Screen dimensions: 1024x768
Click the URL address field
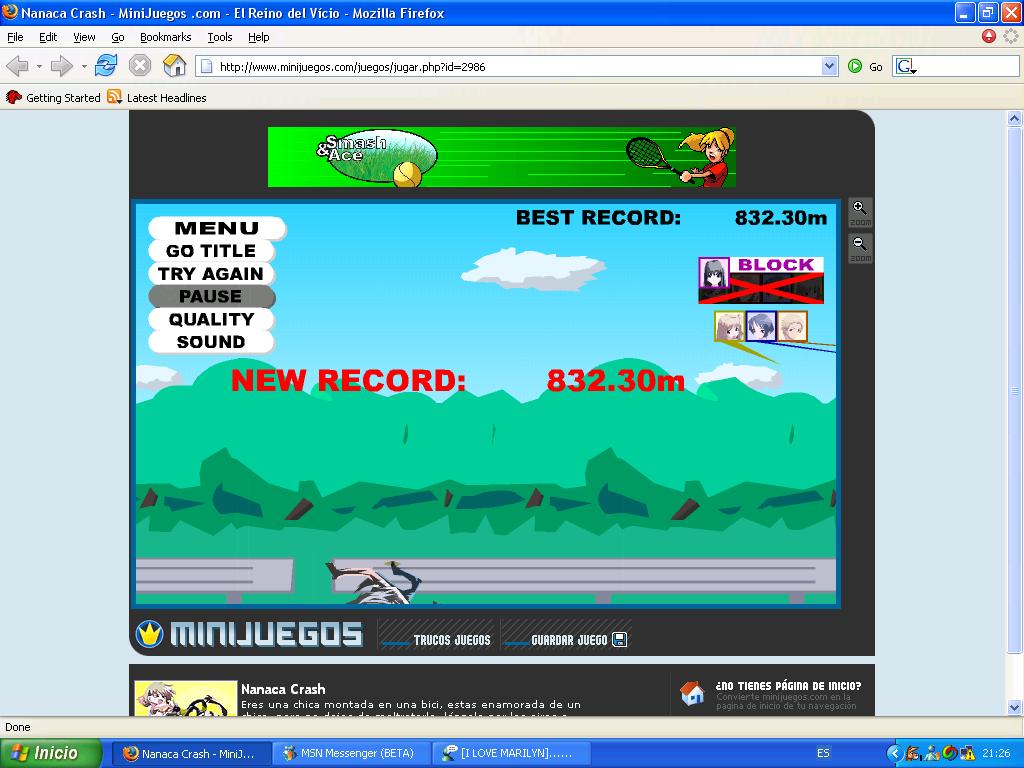pyautogui.click(x=509, y=66)
